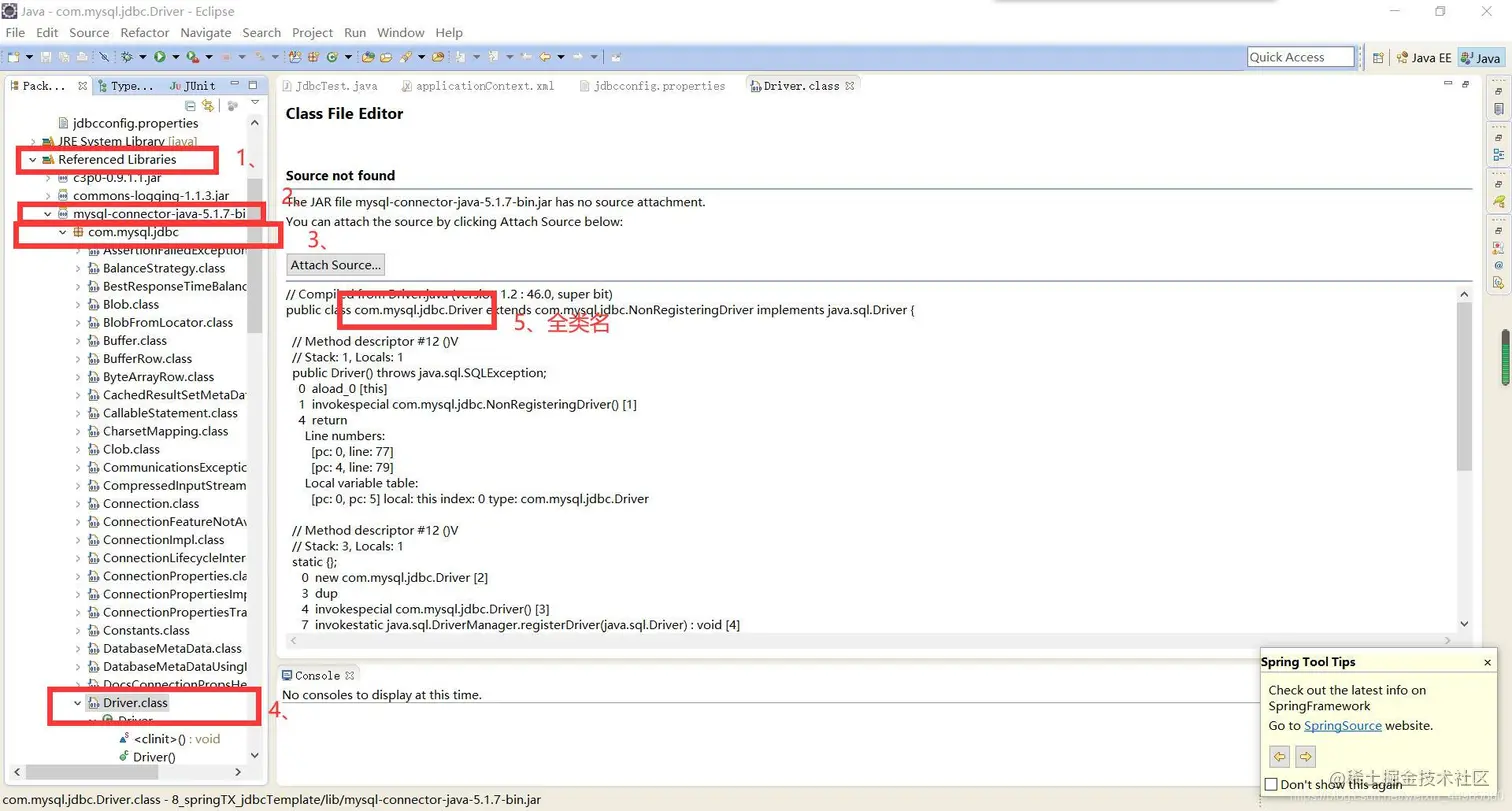Switch to the Type Hierarchy tab

point(124,86)
